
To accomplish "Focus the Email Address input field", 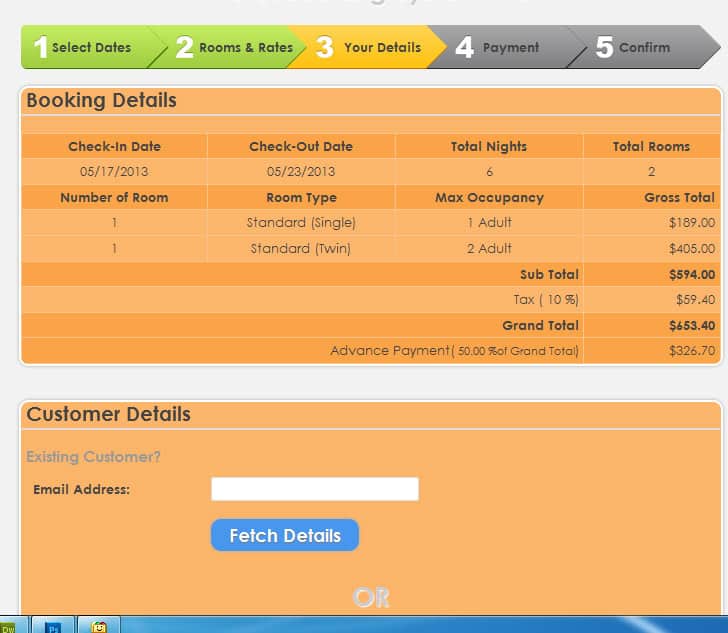I will pyautogui.click(x=315, y=489).
